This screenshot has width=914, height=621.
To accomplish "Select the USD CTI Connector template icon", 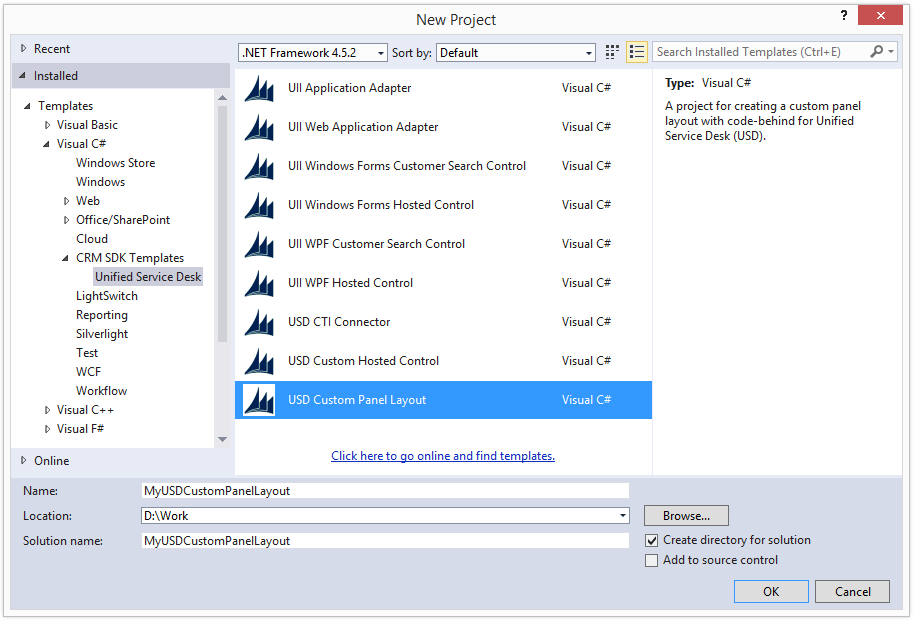I will coord(259,322).
